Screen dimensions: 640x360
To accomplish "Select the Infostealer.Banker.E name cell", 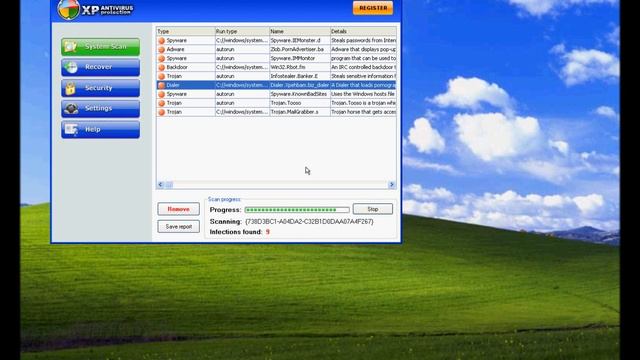I will 300,76.
